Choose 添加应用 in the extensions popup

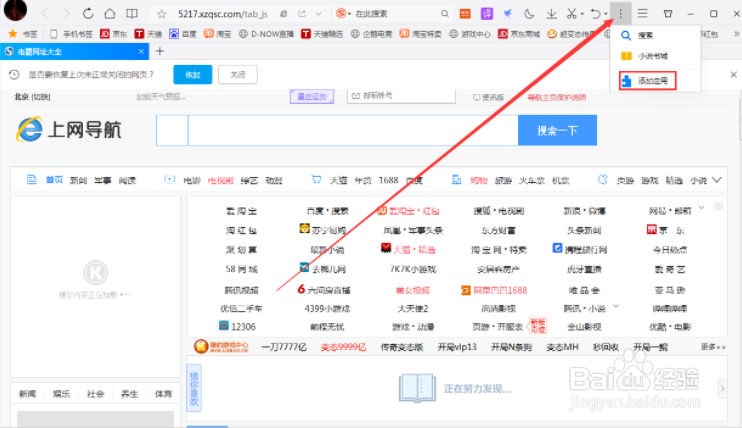tap(647, 81)
